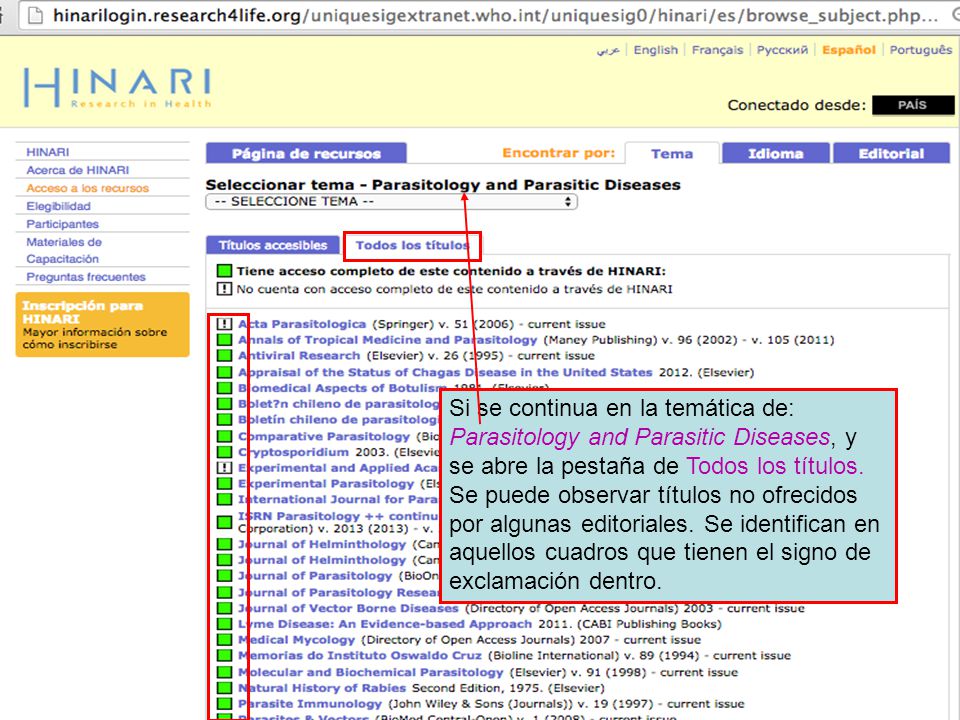Screen dimensions: 960x720
Task: Switch to the Tema tab
Action: [x=672, y=153]
